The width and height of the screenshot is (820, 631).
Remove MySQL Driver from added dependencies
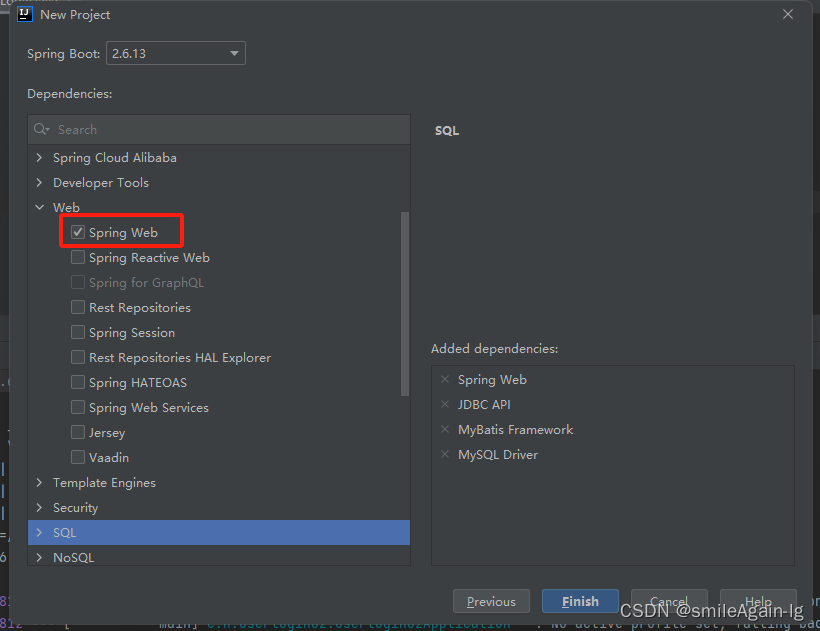point(445,455)
